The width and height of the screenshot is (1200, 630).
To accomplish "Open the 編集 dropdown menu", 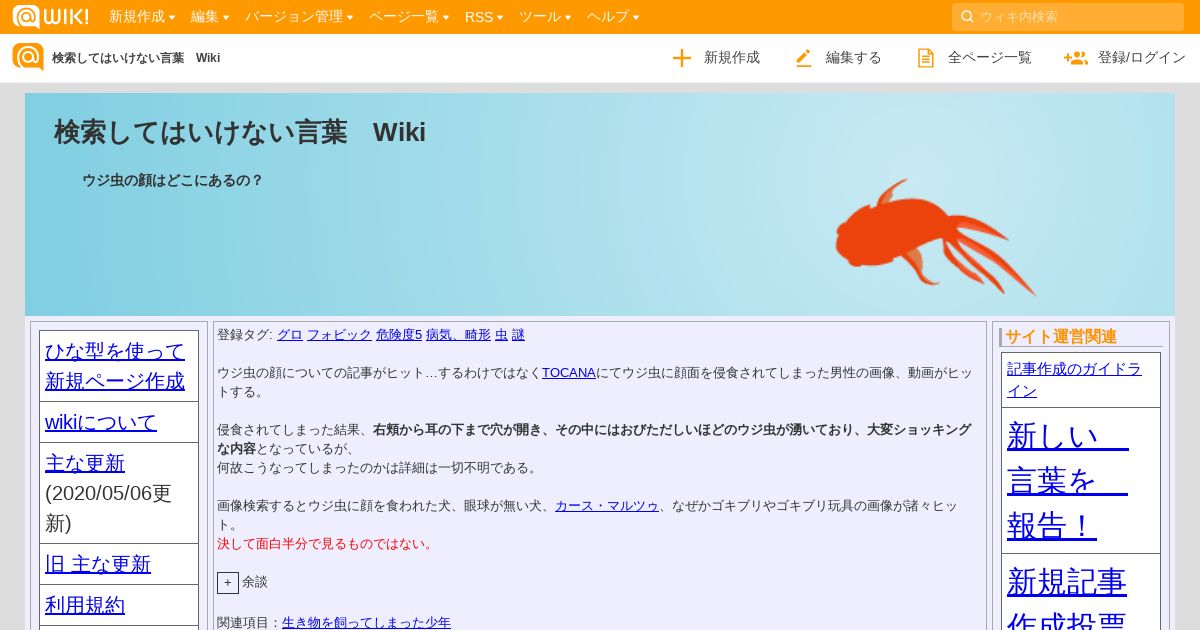I will tap(210, 17).
